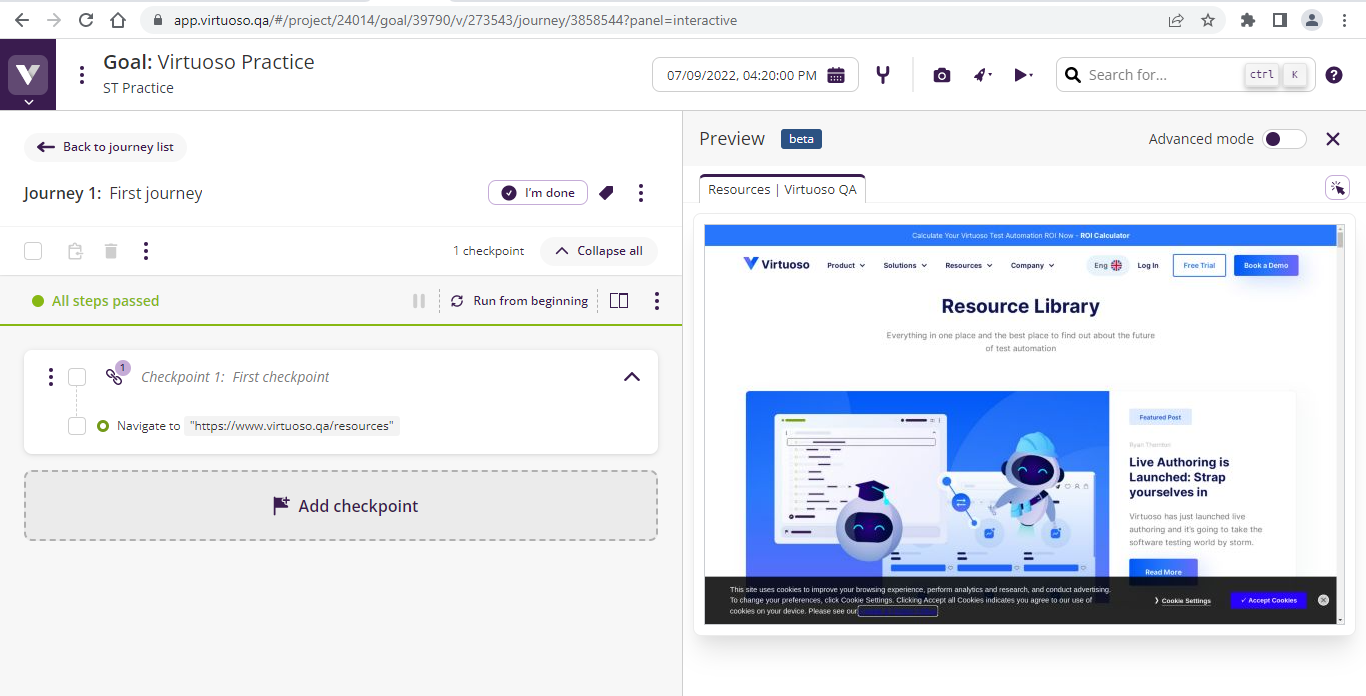Viewport: 1366px width, 696px height.
Task: Click the preview page vertical scrollbar
Action: point(1340,400)
